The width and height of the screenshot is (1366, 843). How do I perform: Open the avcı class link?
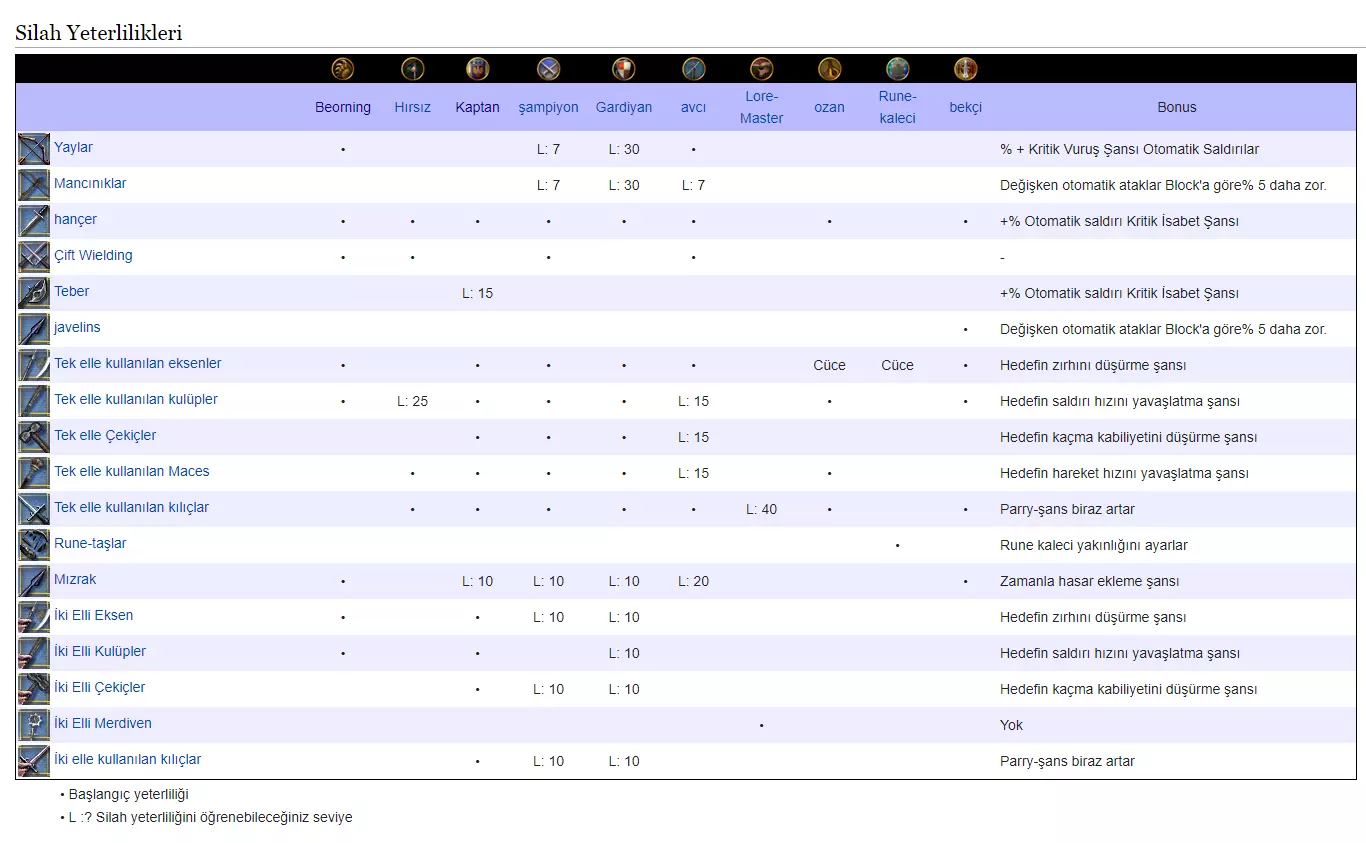pos(694,107)
